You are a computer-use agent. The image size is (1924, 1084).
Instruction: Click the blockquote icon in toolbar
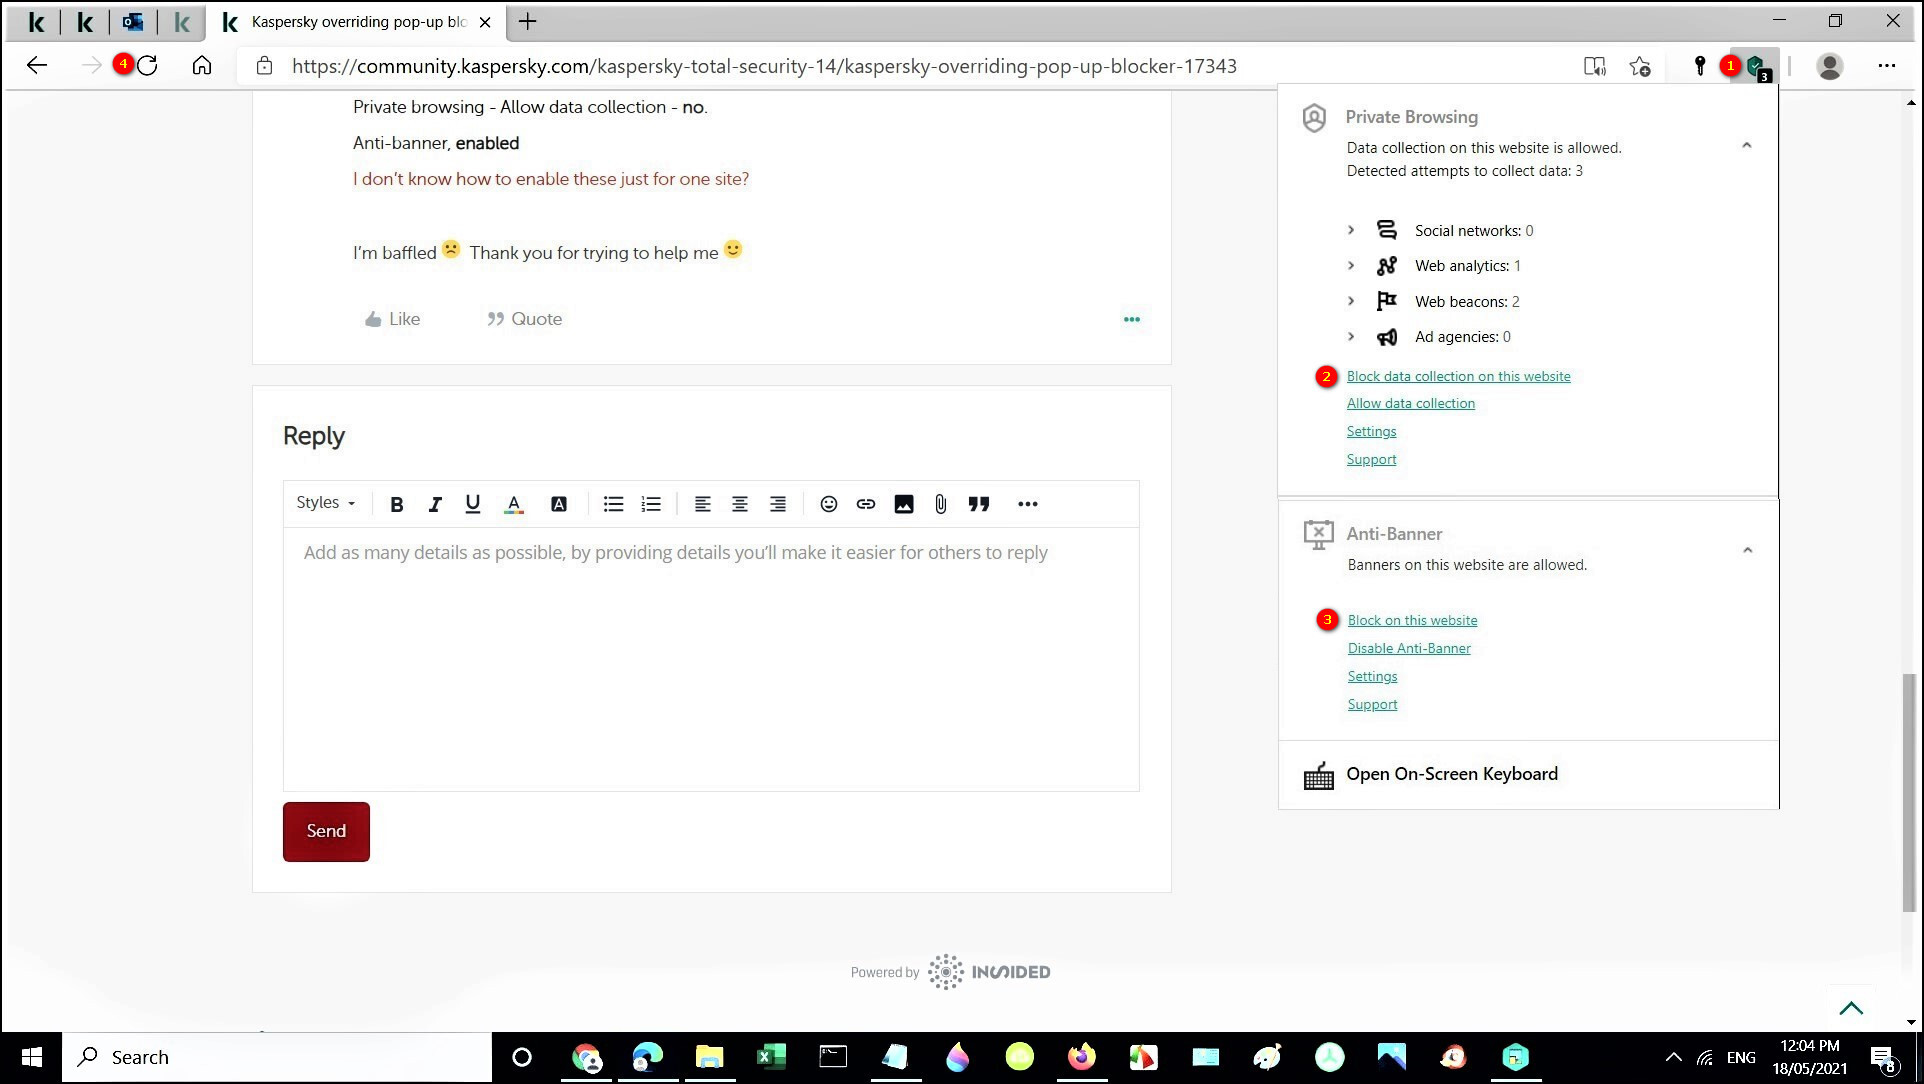[x=978, y=504]
